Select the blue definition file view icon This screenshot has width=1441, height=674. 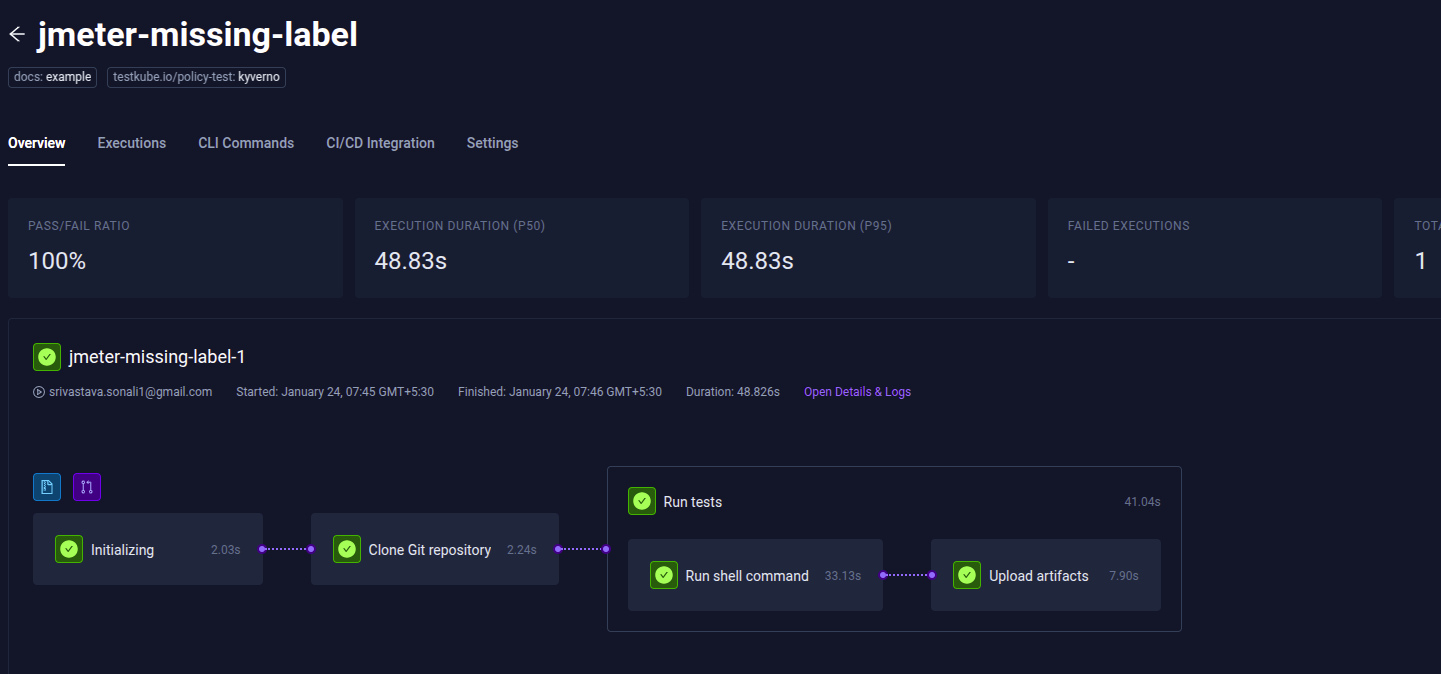(x=46, y=487)
